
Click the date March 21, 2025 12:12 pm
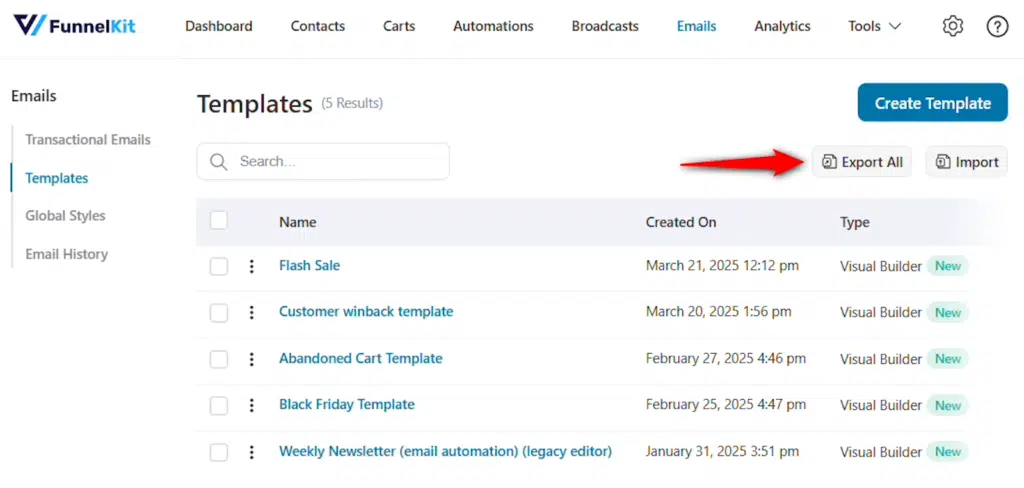722,266
